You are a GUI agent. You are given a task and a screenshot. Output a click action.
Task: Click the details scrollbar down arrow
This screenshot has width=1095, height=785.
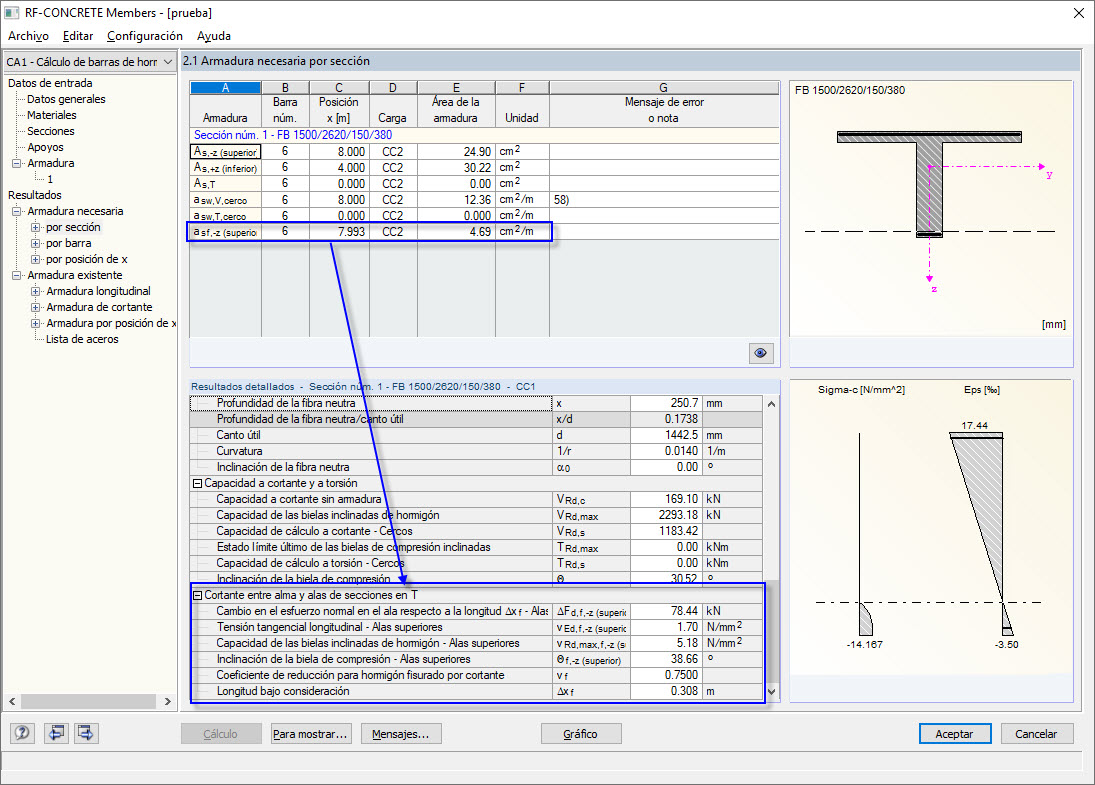pos(771,691)
